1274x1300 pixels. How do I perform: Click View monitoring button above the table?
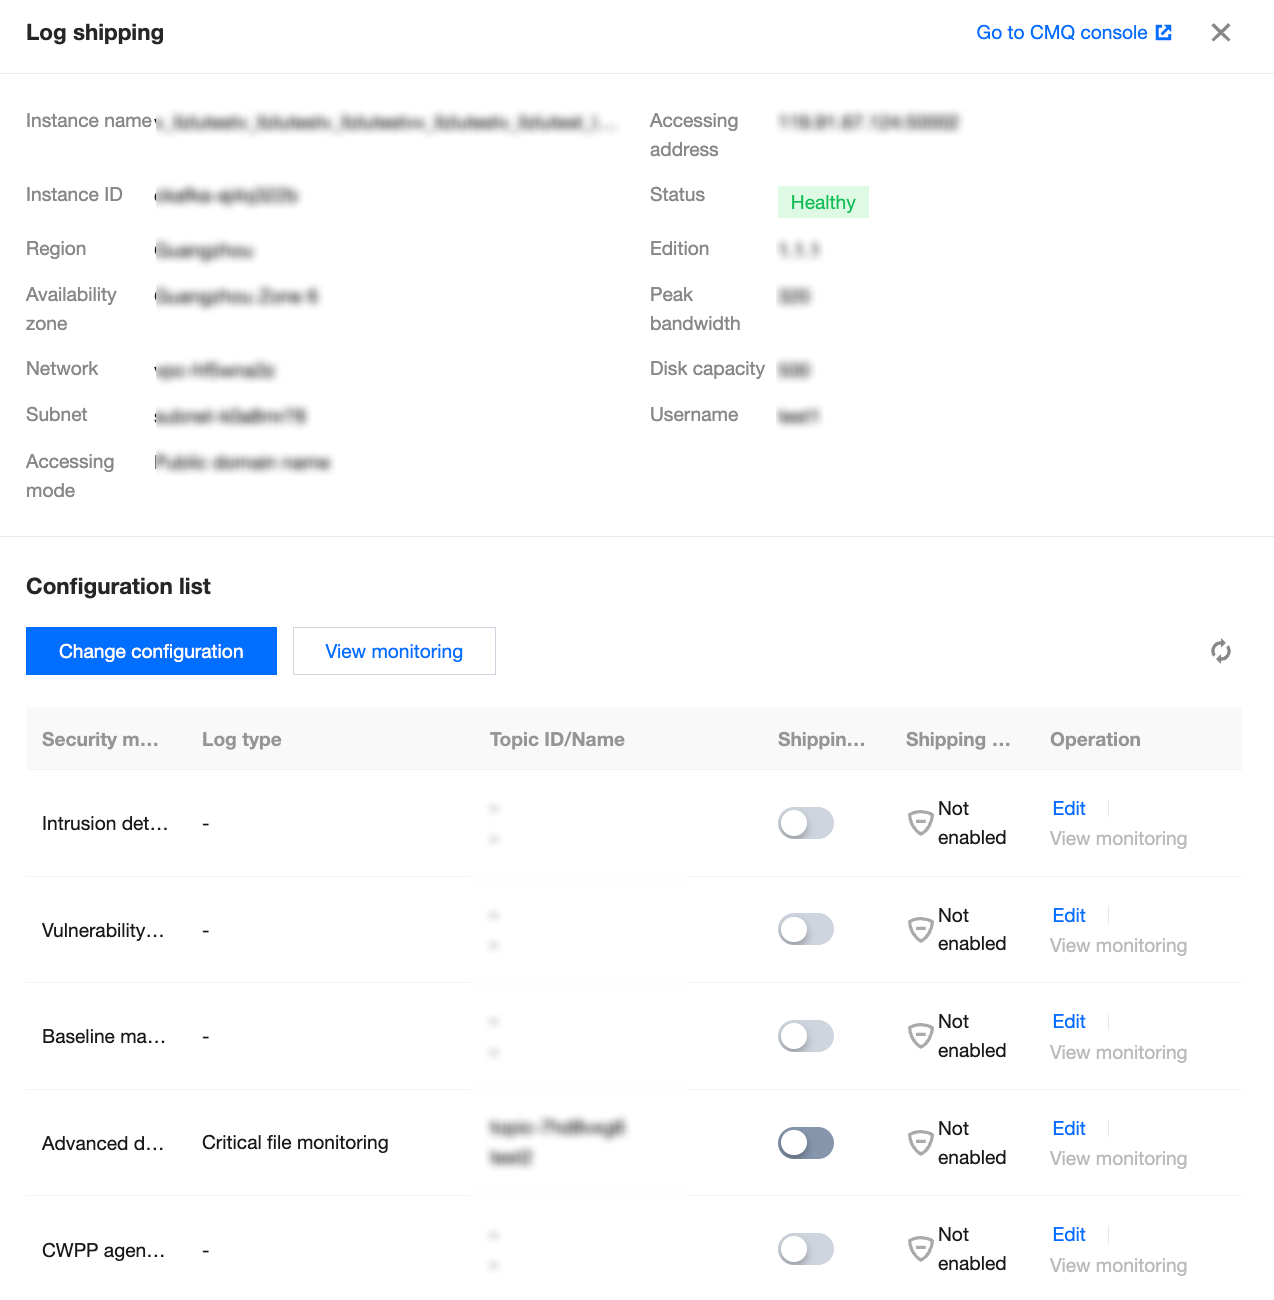[x=394, y=651]
